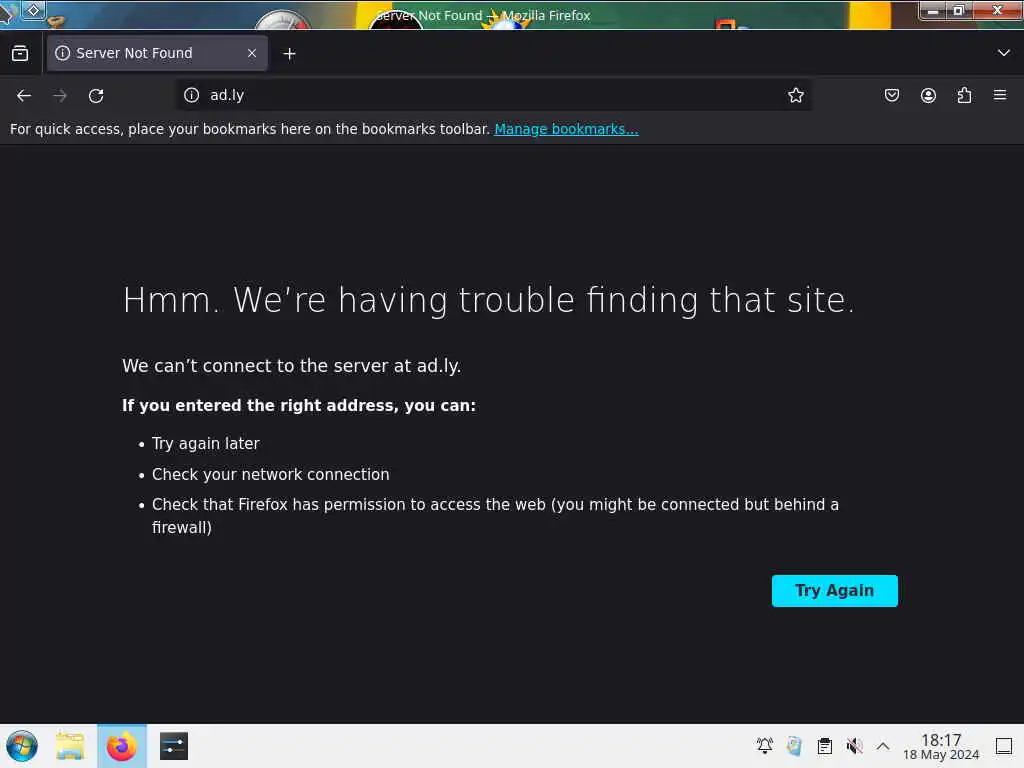Expand hidden system tray icons arrow
This screenshot has height=768, width=1024.
tap(883, 746)
